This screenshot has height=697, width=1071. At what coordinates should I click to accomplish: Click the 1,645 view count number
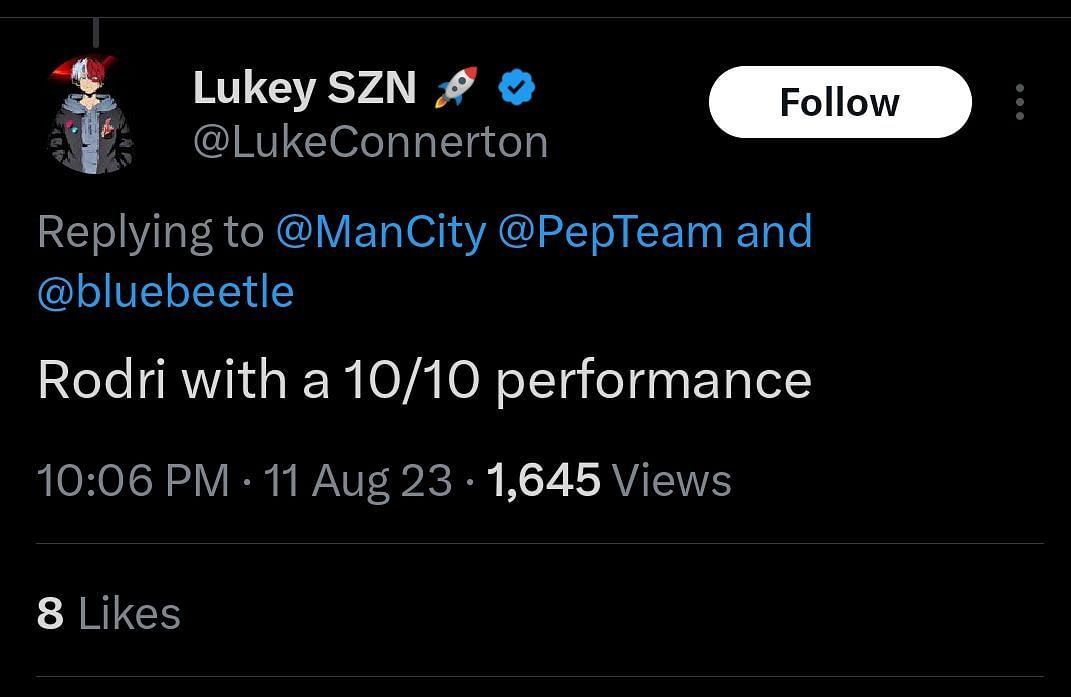click(x=543, y=481)
